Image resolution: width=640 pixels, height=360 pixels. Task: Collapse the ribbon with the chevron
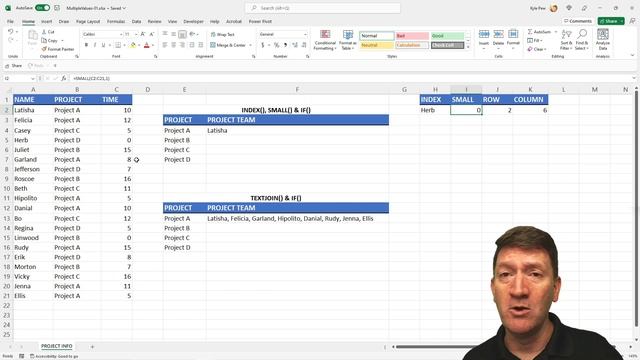click(x=633, y=56)
